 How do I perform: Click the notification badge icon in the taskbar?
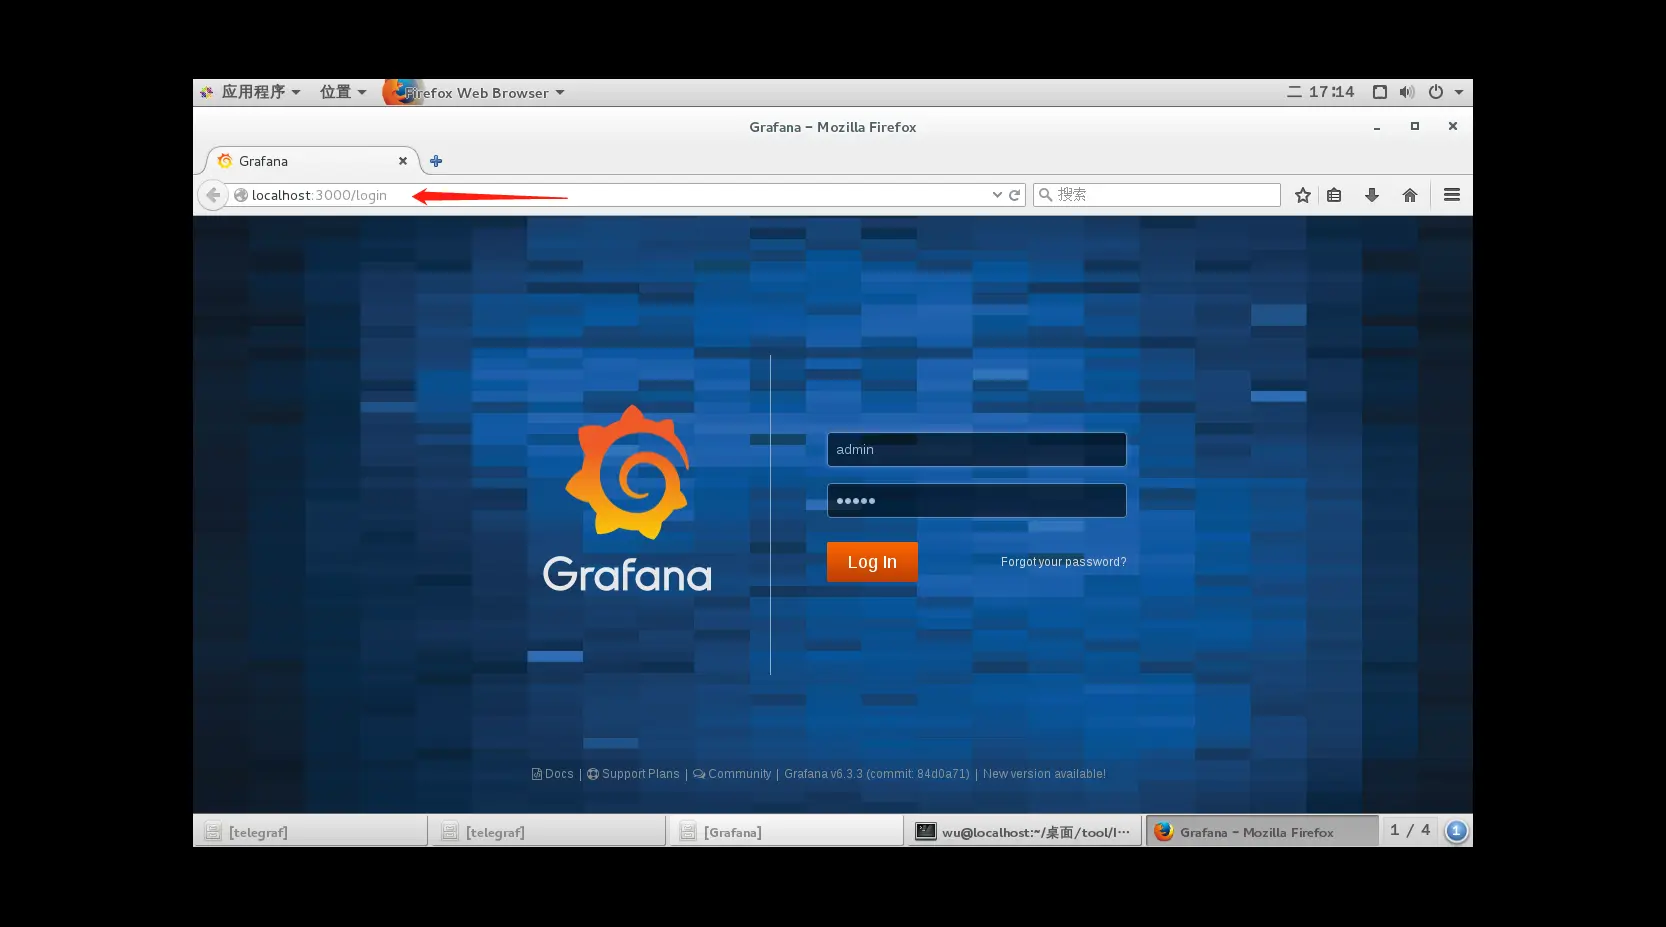coord(1456,831)
